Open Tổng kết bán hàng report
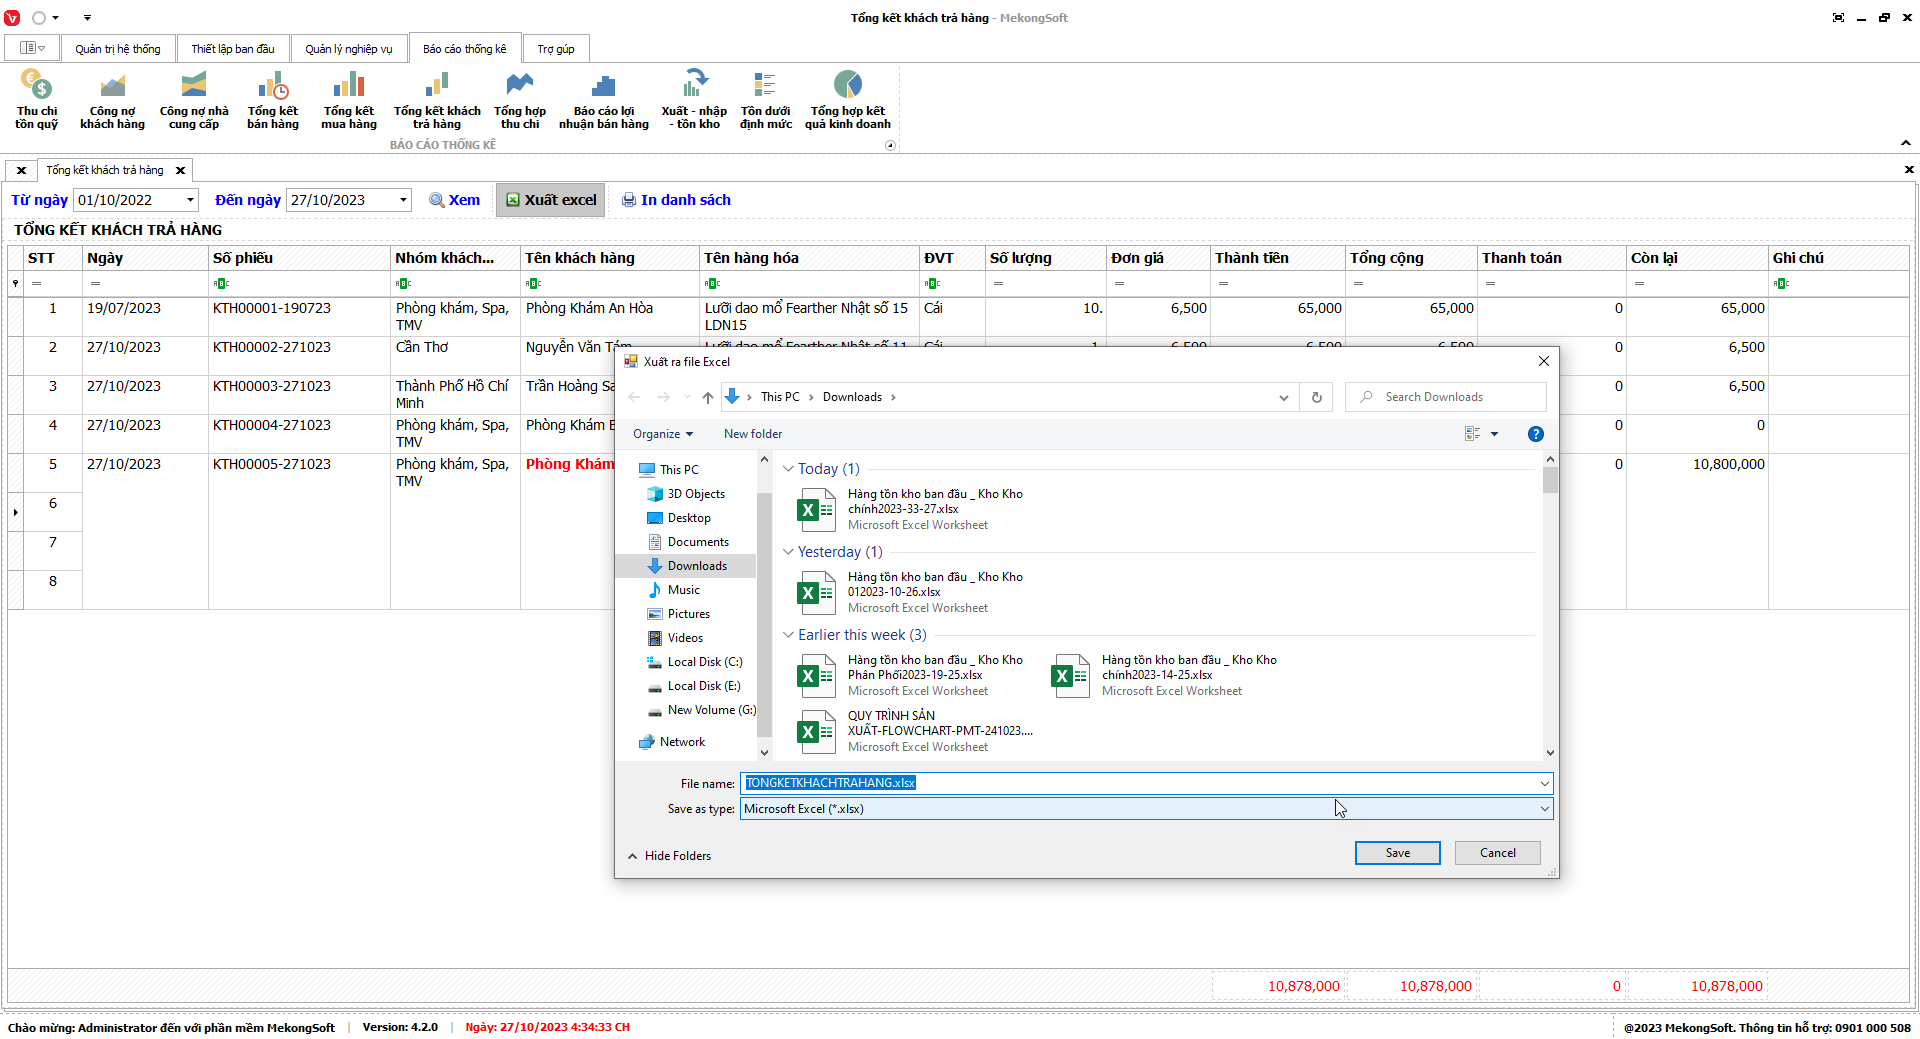Viewport: 1920px width, 1039px height. pos(273,99)
